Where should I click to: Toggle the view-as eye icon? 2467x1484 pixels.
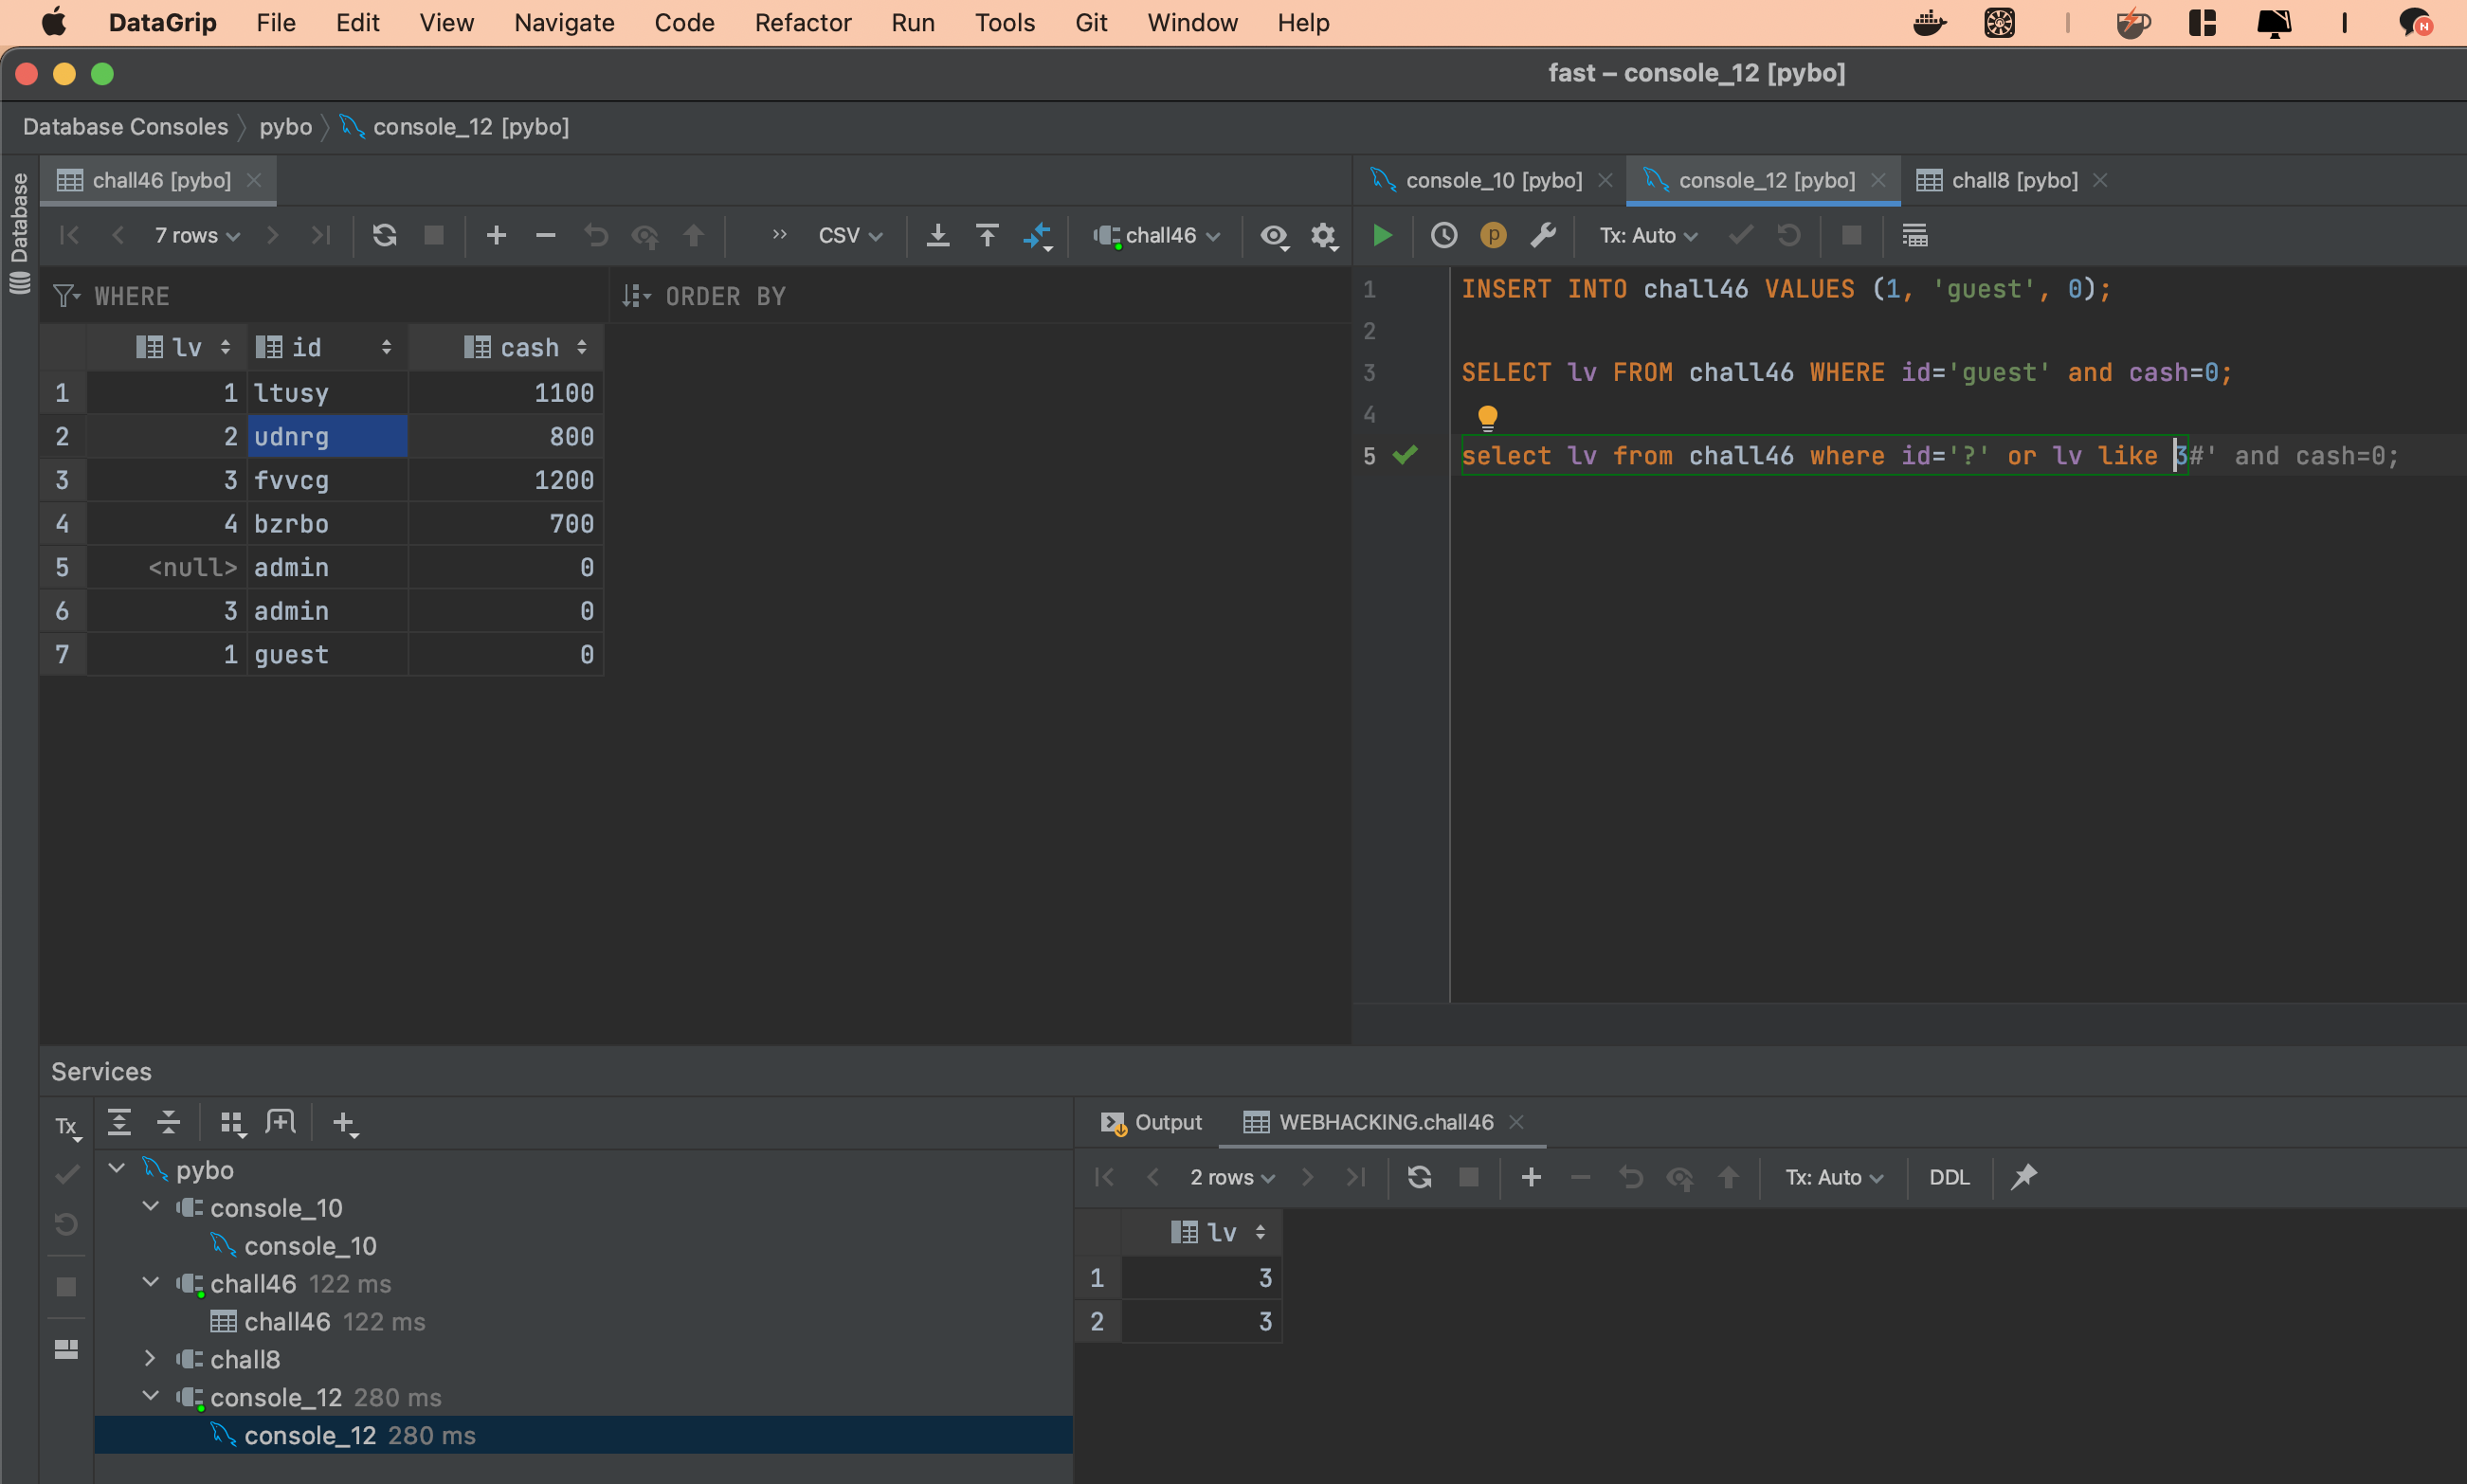(1273, 236)
